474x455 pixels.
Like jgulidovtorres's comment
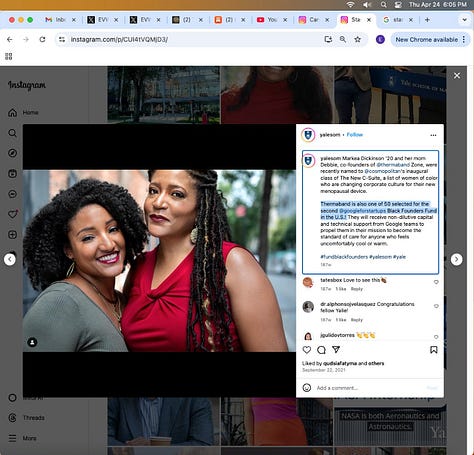click(436, 337)
